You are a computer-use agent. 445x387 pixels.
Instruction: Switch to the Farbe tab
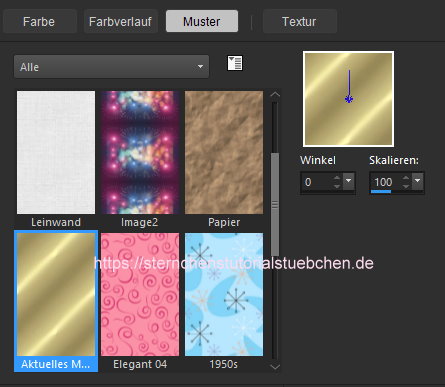click(x=39, y=22)
